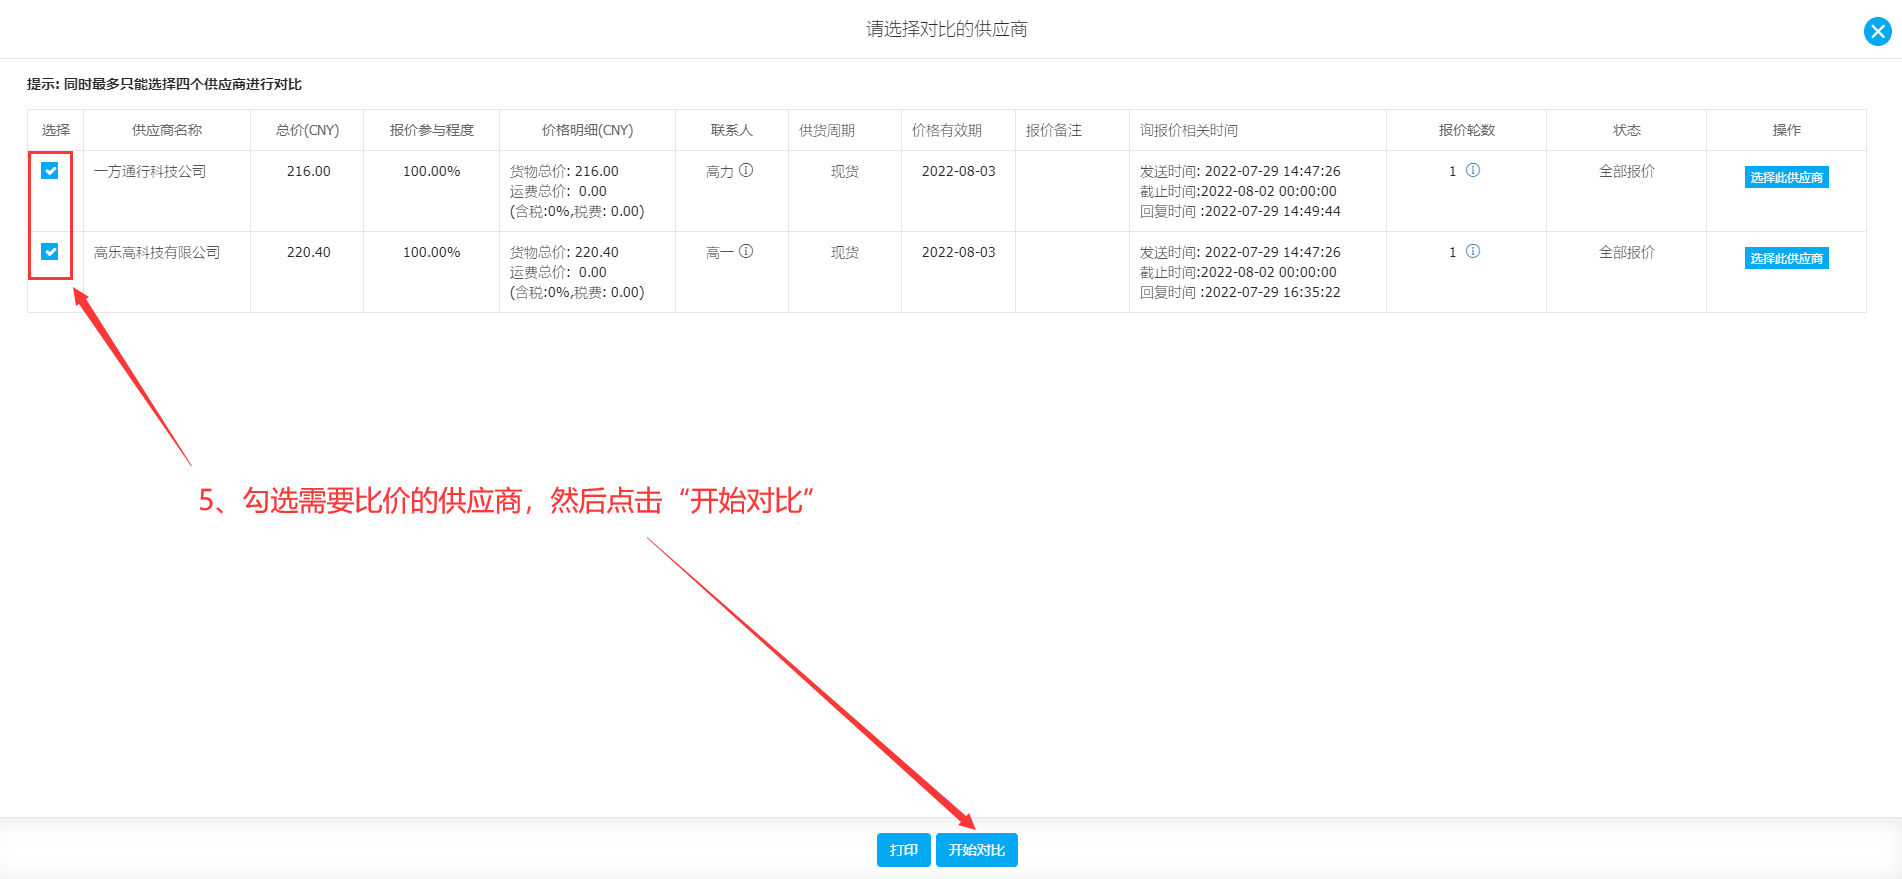Select the hint about four suppliers maximum

(x=164, y=84)
